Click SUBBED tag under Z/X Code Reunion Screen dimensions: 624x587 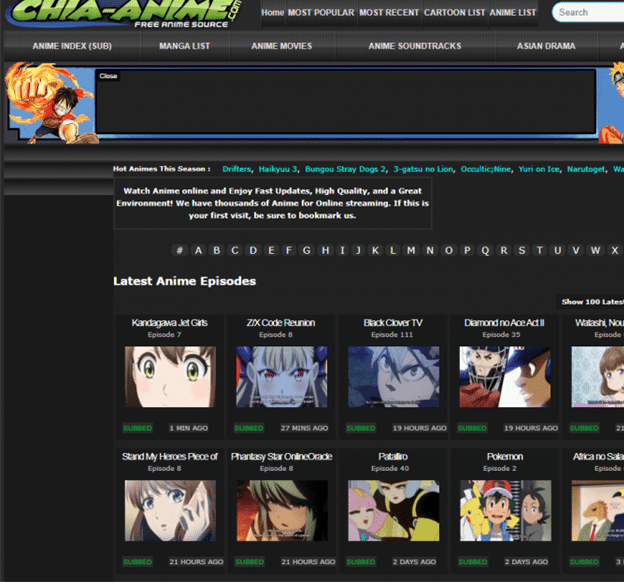tap(249, 429)
